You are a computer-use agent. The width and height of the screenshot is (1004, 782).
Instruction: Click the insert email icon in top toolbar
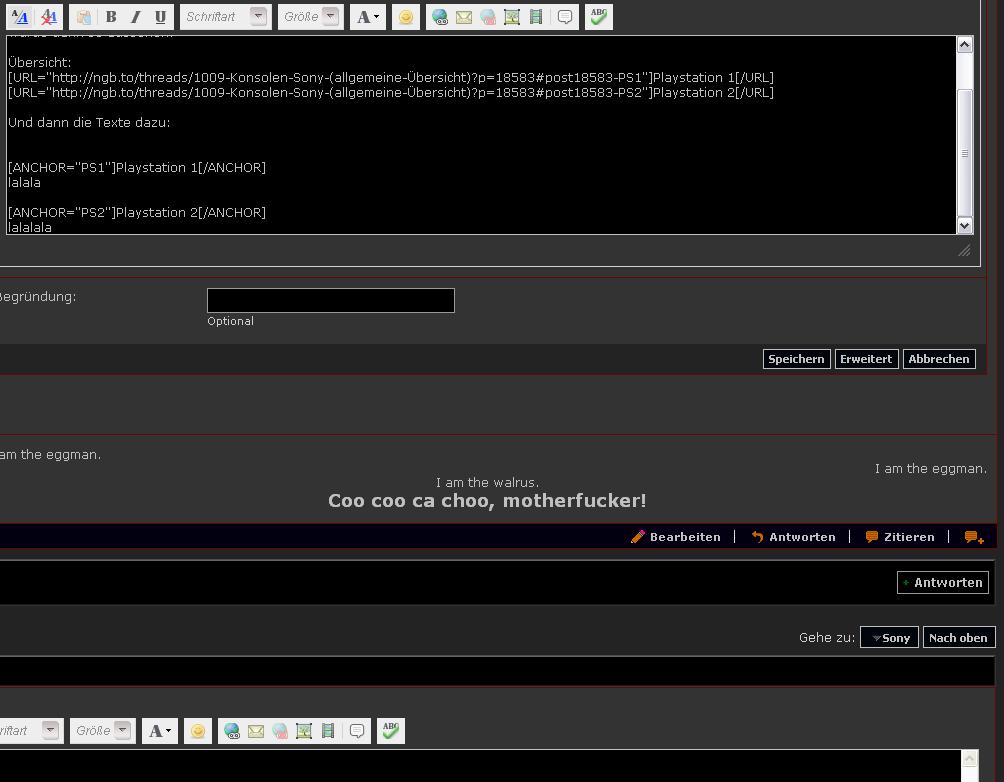[x=464, y=17]
